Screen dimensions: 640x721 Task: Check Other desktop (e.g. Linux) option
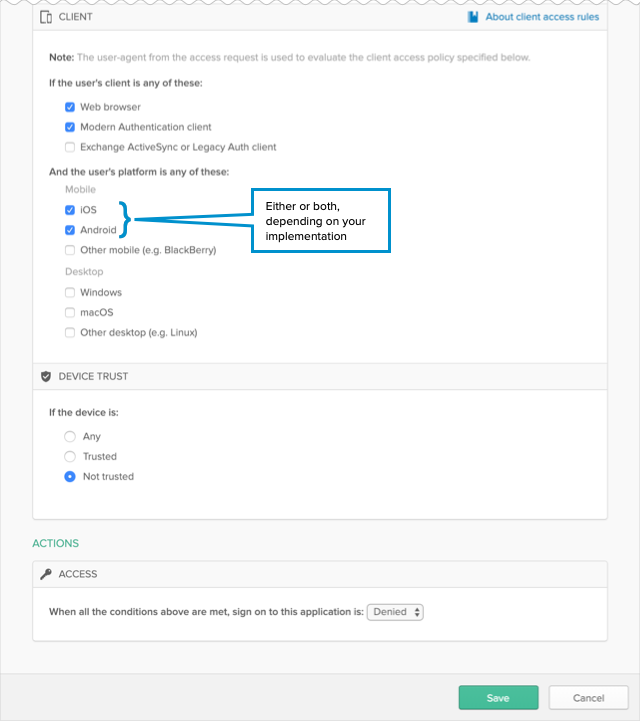point(70,333)
